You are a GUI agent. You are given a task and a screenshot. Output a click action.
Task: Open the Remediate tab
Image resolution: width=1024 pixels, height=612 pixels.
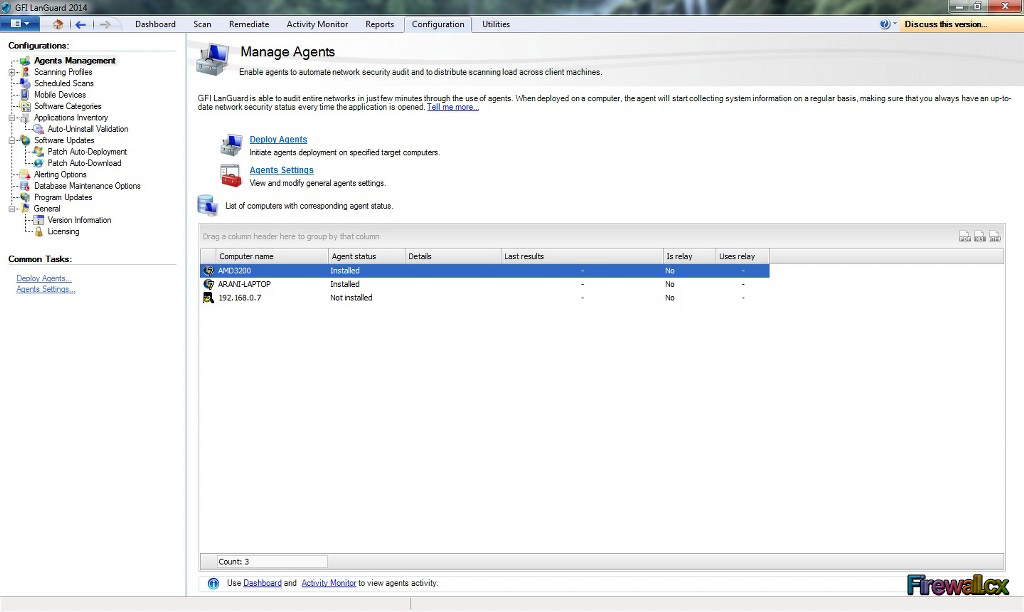click(x=249, y=24)
